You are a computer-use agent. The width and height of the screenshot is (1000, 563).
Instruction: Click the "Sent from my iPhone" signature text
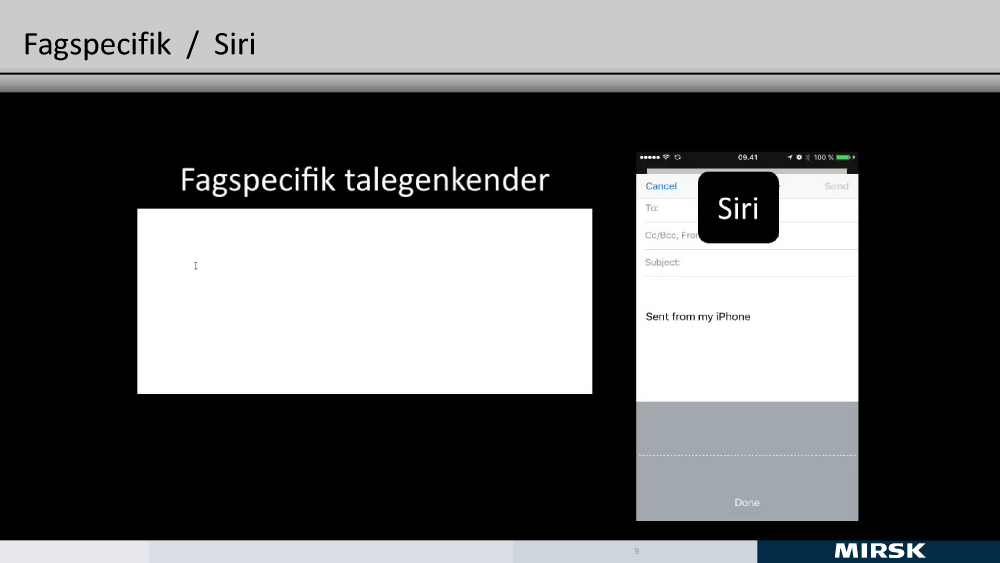point(698,317)
